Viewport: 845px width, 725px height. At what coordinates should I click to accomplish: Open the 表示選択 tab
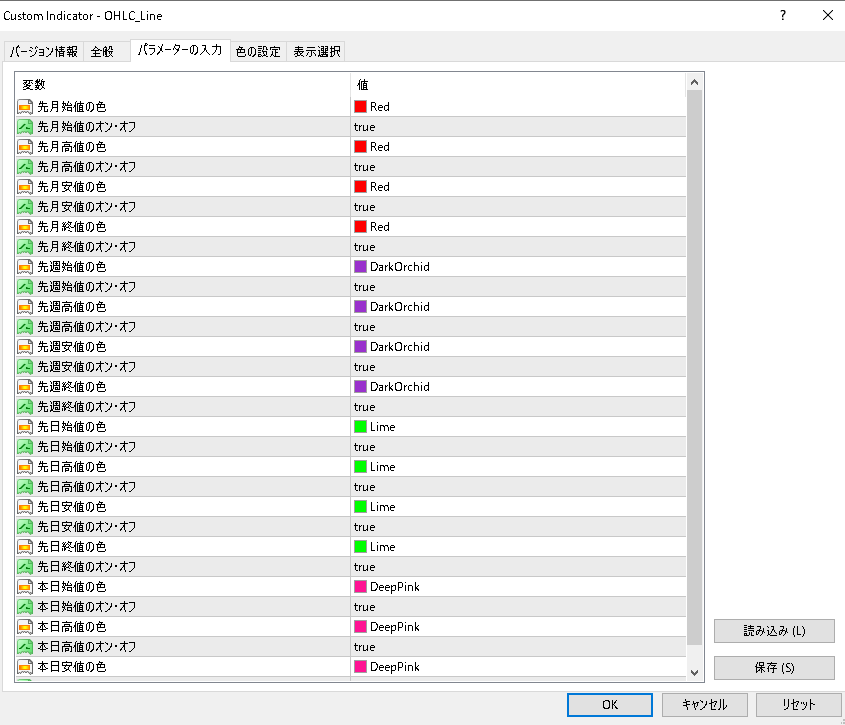pyautogui.click(x=316, y=52)
